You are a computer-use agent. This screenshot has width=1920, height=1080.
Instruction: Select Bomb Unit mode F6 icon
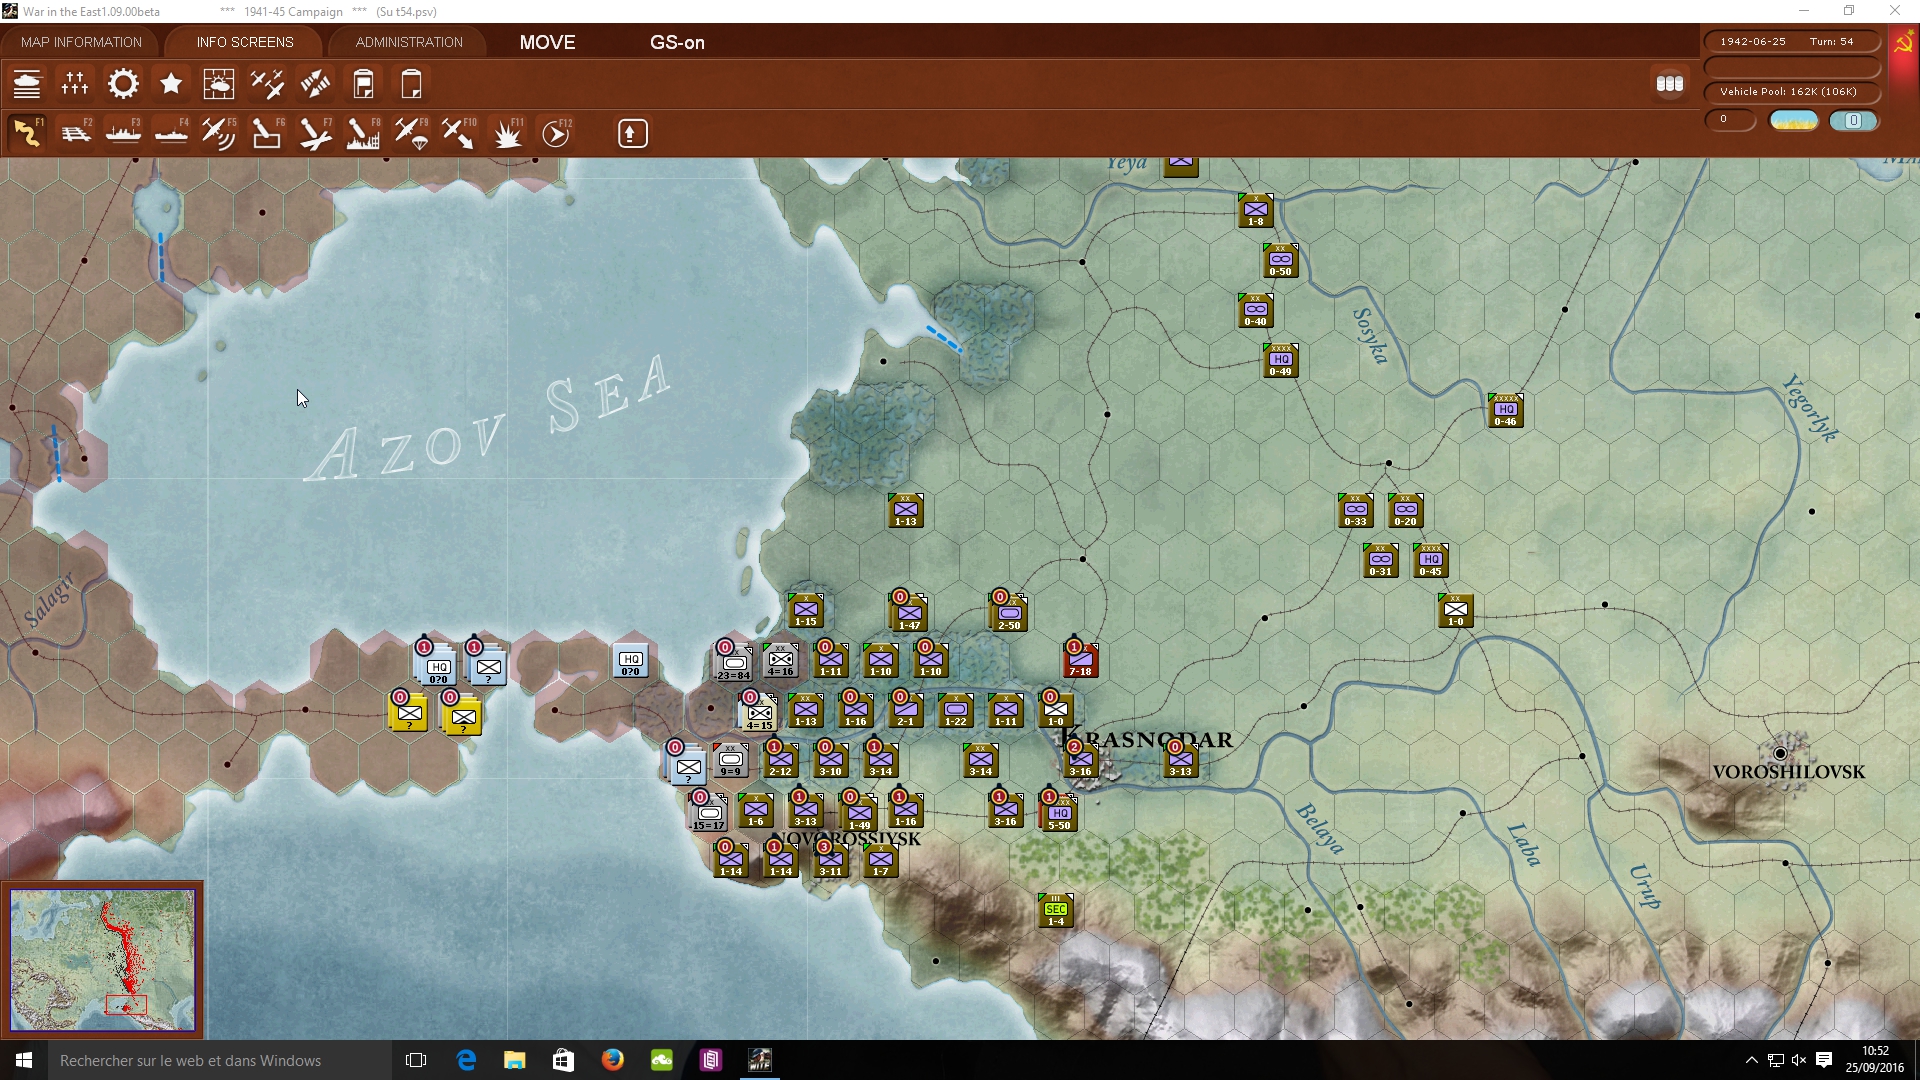tap(267, 133)
